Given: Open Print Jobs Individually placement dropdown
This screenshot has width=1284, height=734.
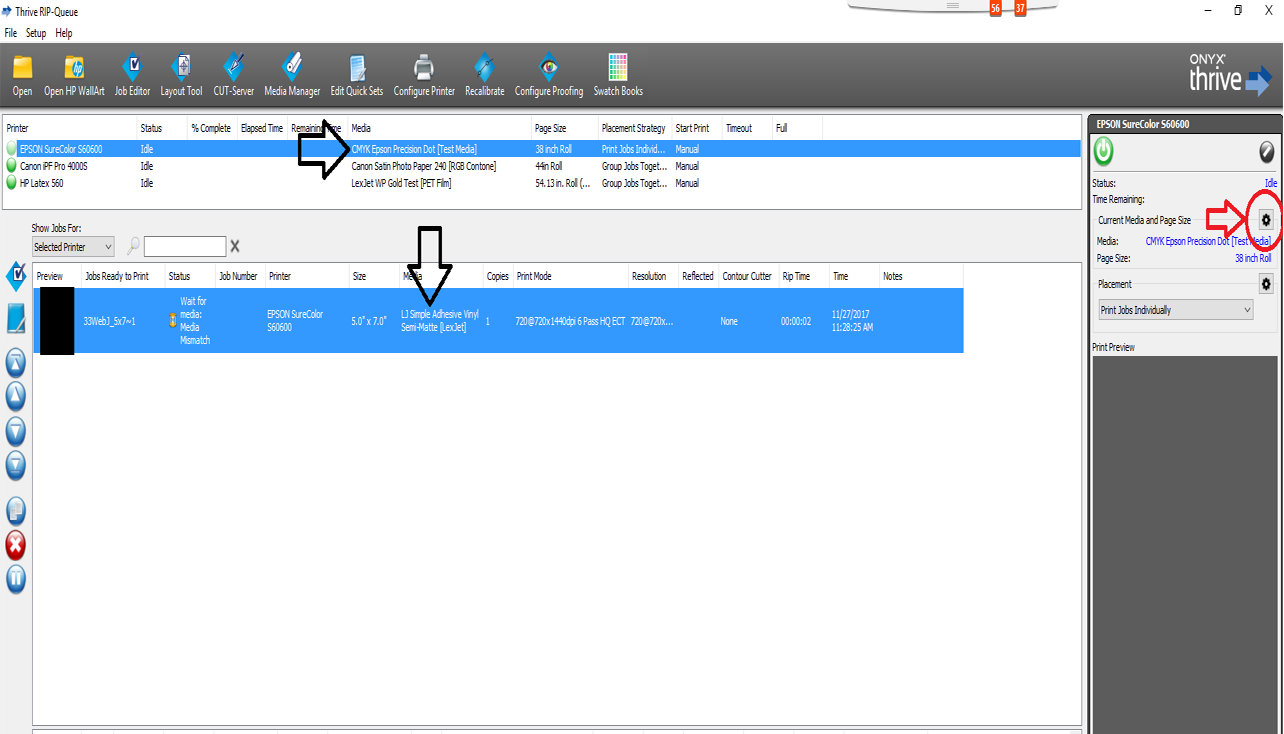Looking at the screenshot, I should [x=1176, y=310].
